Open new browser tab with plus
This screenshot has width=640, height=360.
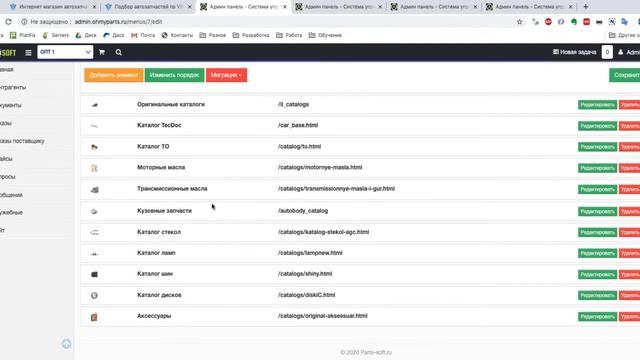[x=586, y=7]
